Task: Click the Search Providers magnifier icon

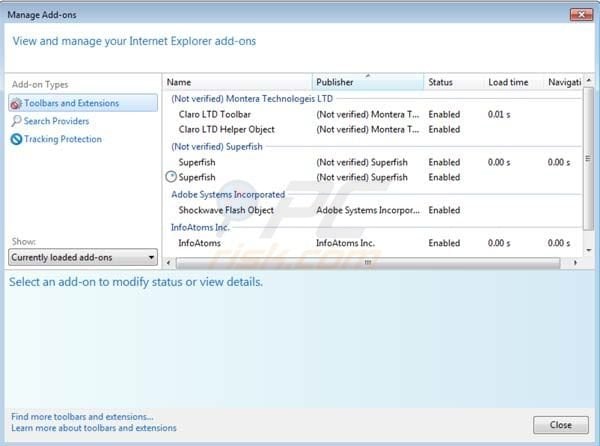Action: point(16,121)
